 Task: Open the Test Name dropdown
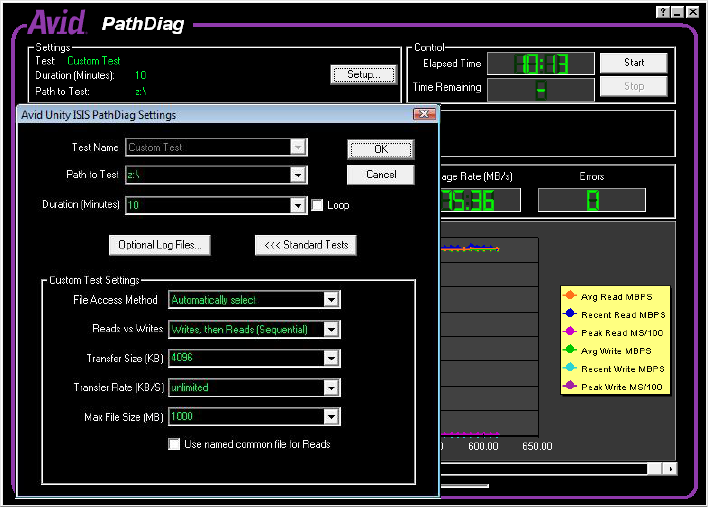pyautogui.click(x=298, y=148)
